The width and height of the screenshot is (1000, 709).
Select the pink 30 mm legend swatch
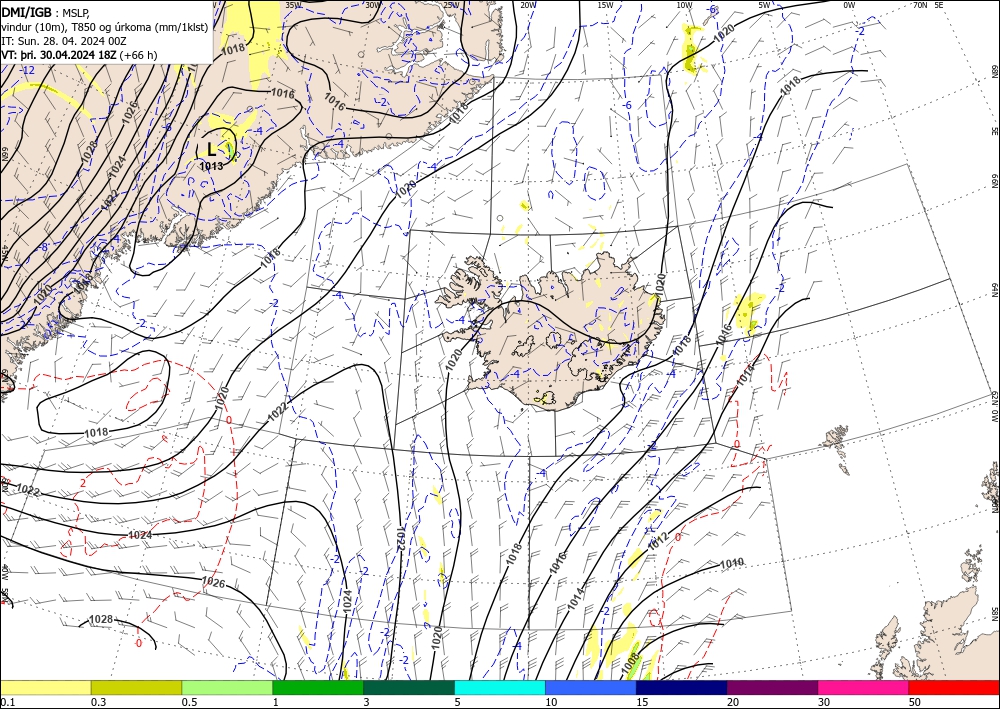864,687
